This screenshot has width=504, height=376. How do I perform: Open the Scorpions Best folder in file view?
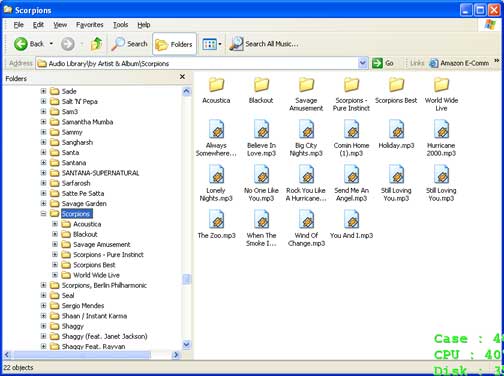click(x=396, y=90)
